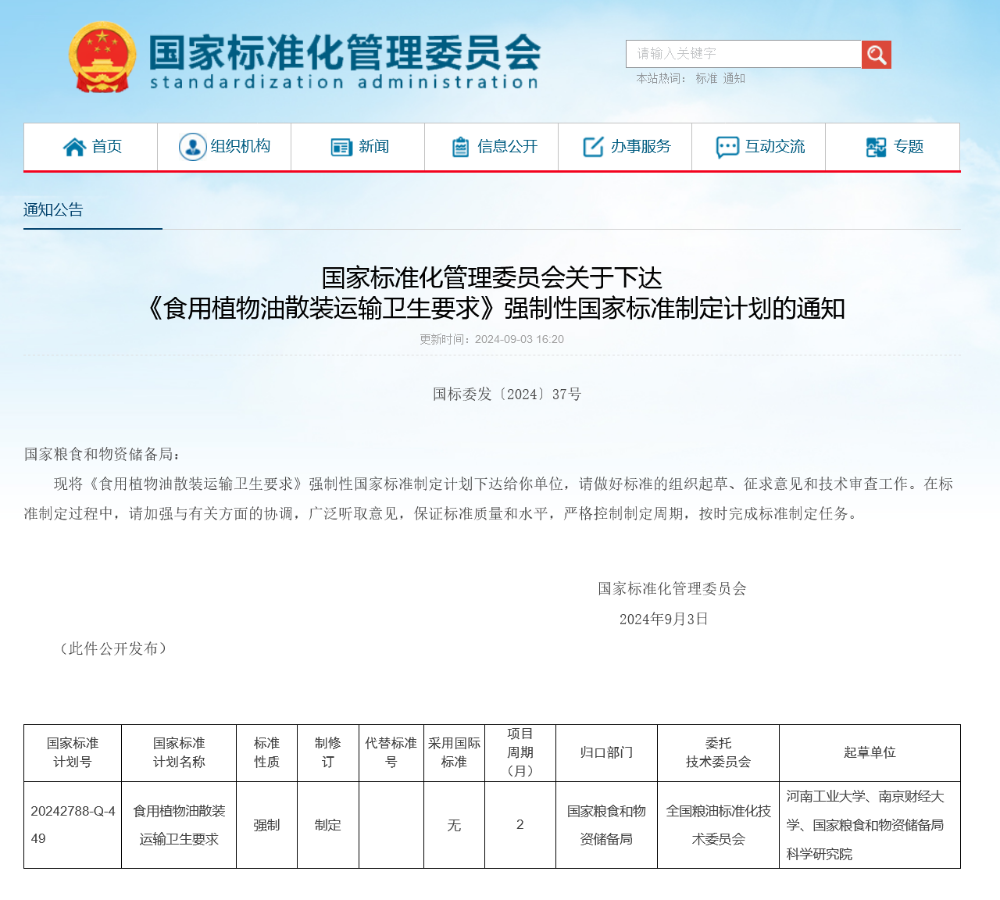Viewport: 1000px width, 900px height.
Task: Click the note （此件公开发布）
Action: pos(113,649)
